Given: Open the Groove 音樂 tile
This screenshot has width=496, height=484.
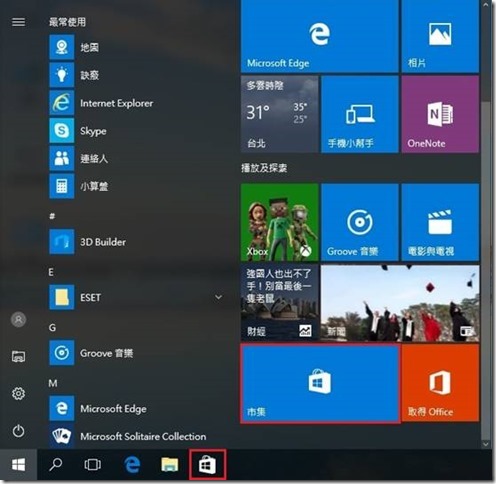Looking at the screenshot, I should tap(360, 222).
